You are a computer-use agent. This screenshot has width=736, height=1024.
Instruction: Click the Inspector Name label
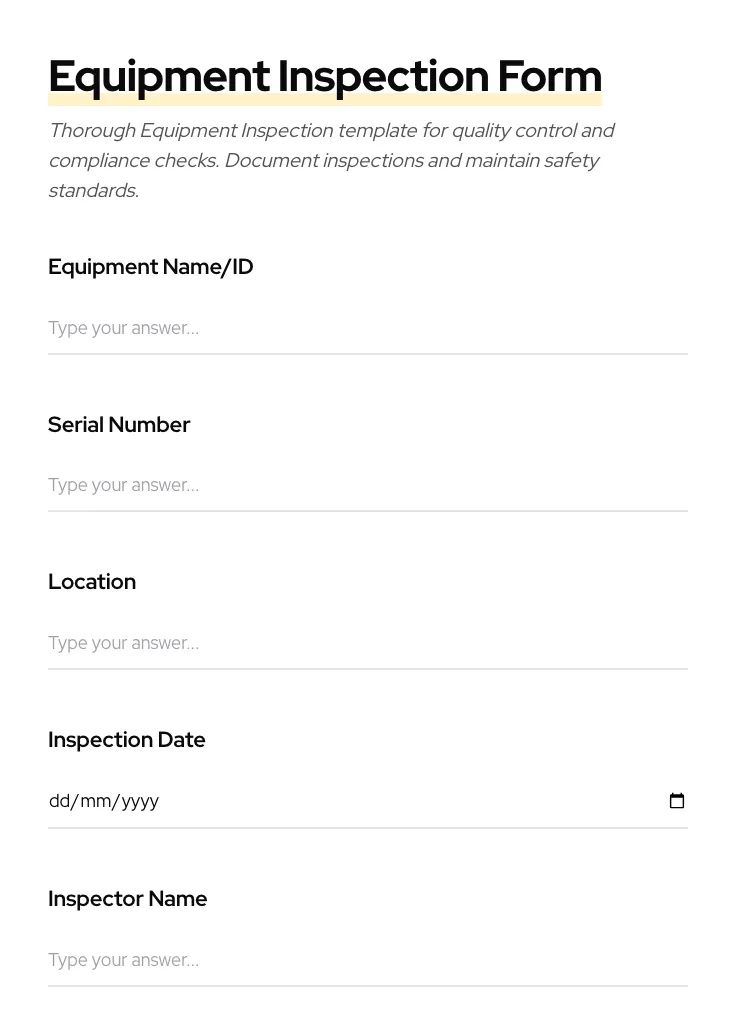(128, 898)
